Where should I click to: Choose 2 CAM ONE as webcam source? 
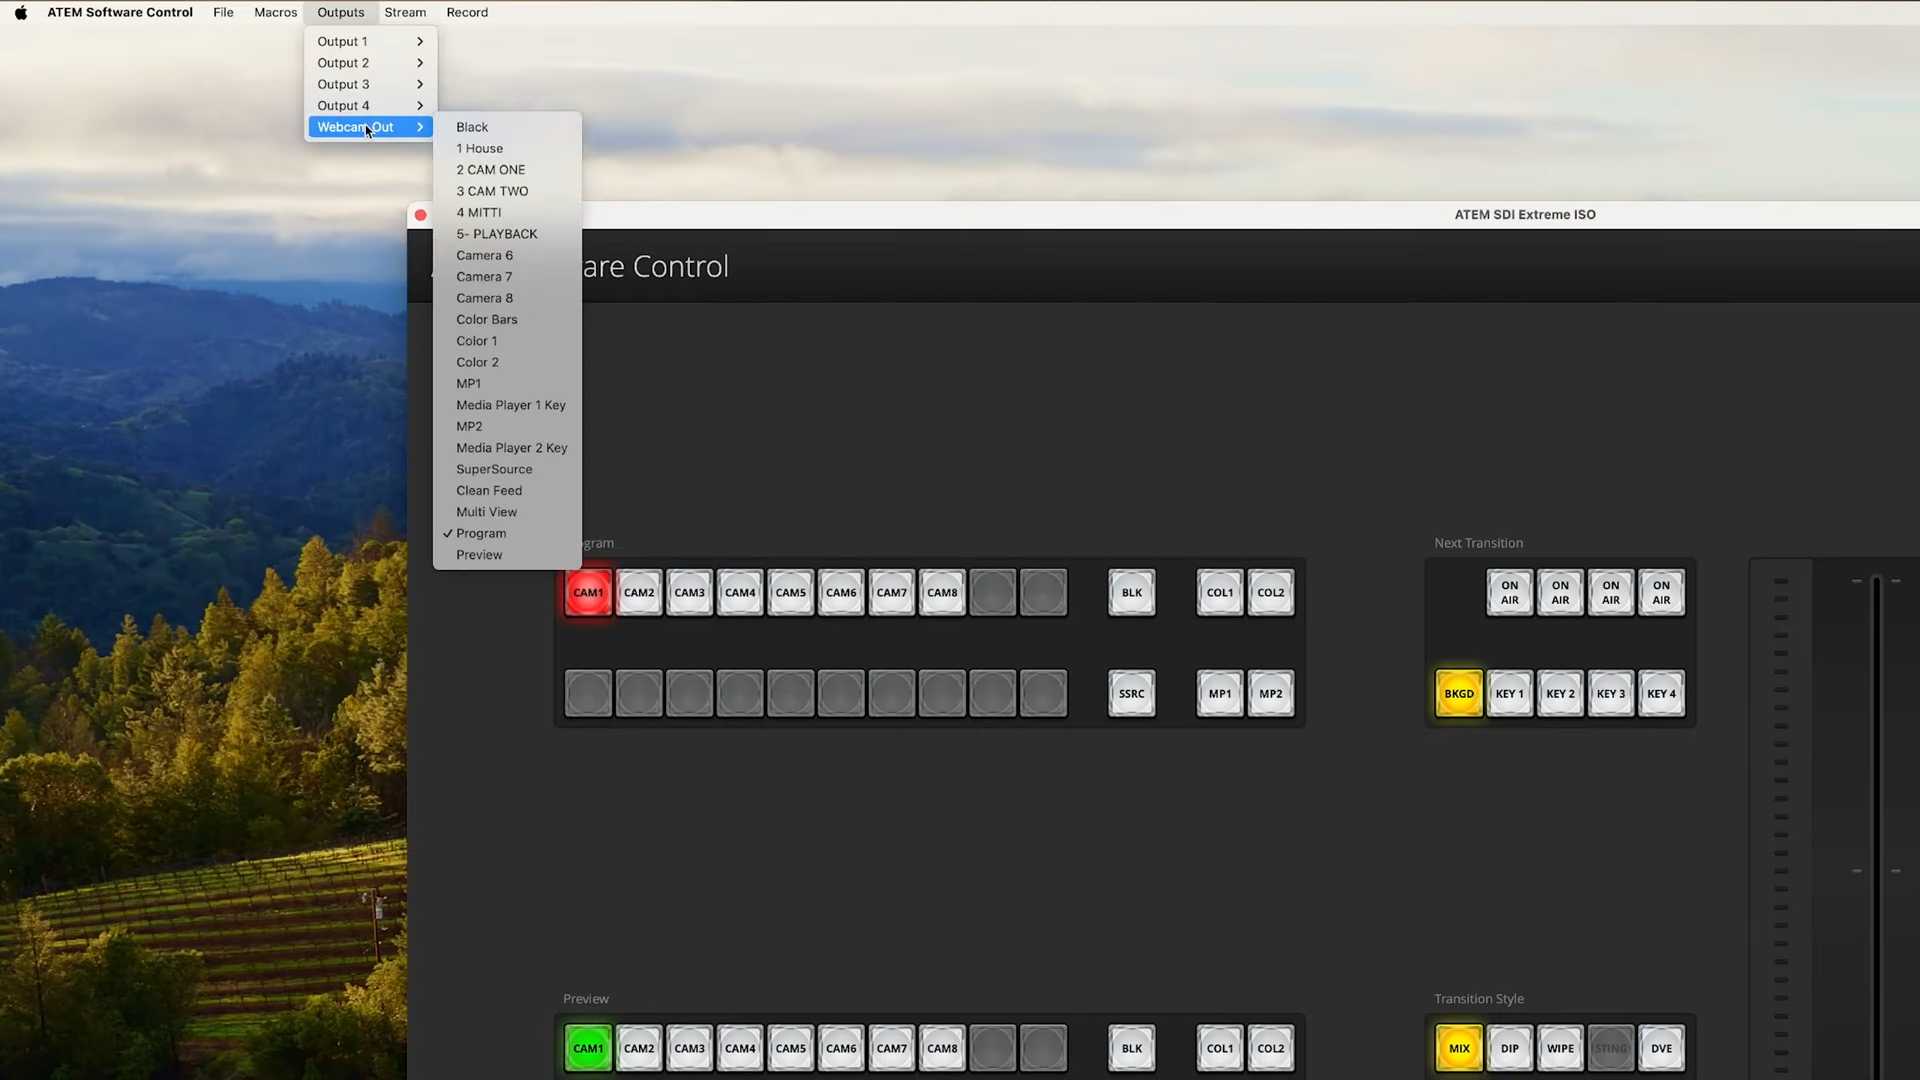click(x=507, y=170)
